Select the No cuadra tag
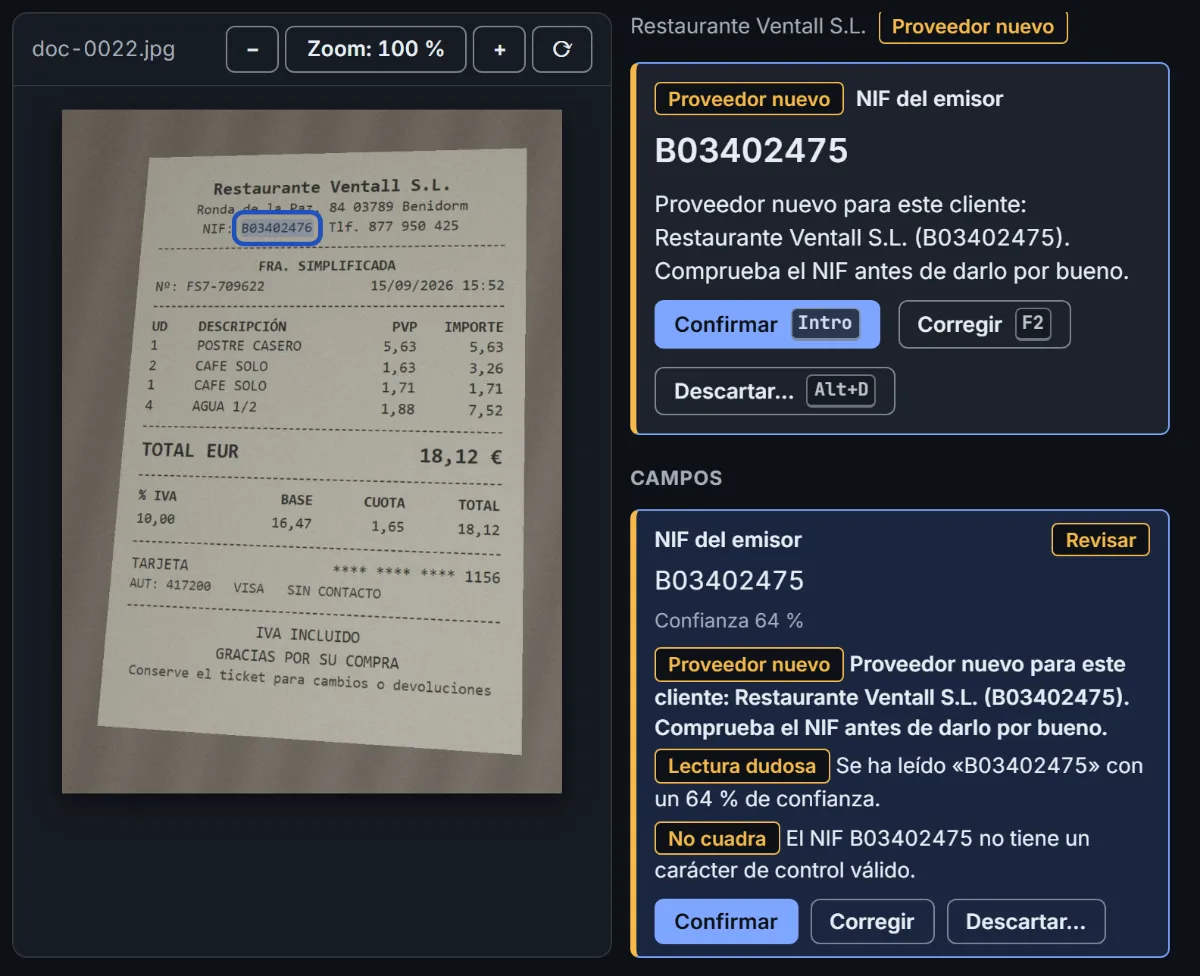The height and width of the screenshot is (976, 1200). click(x=716, y=838)
